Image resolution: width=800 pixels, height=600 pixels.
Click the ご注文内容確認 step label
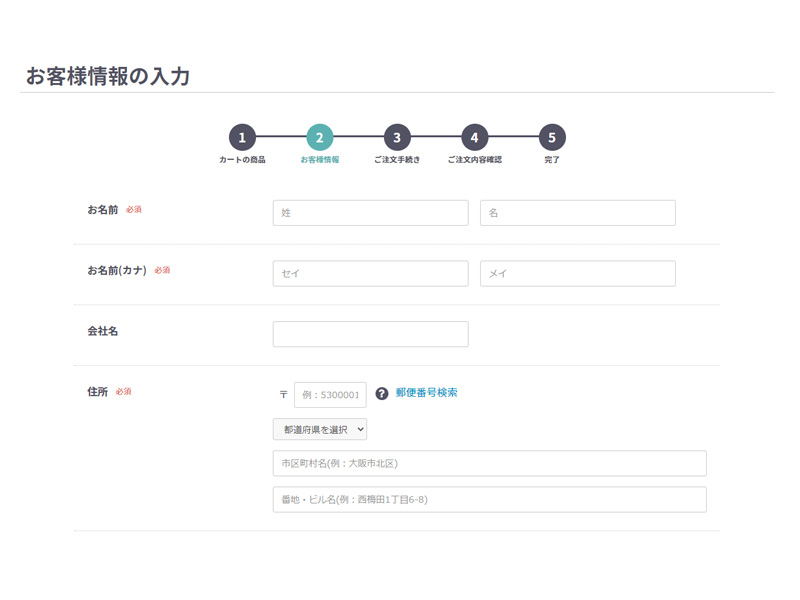[474, 160]
